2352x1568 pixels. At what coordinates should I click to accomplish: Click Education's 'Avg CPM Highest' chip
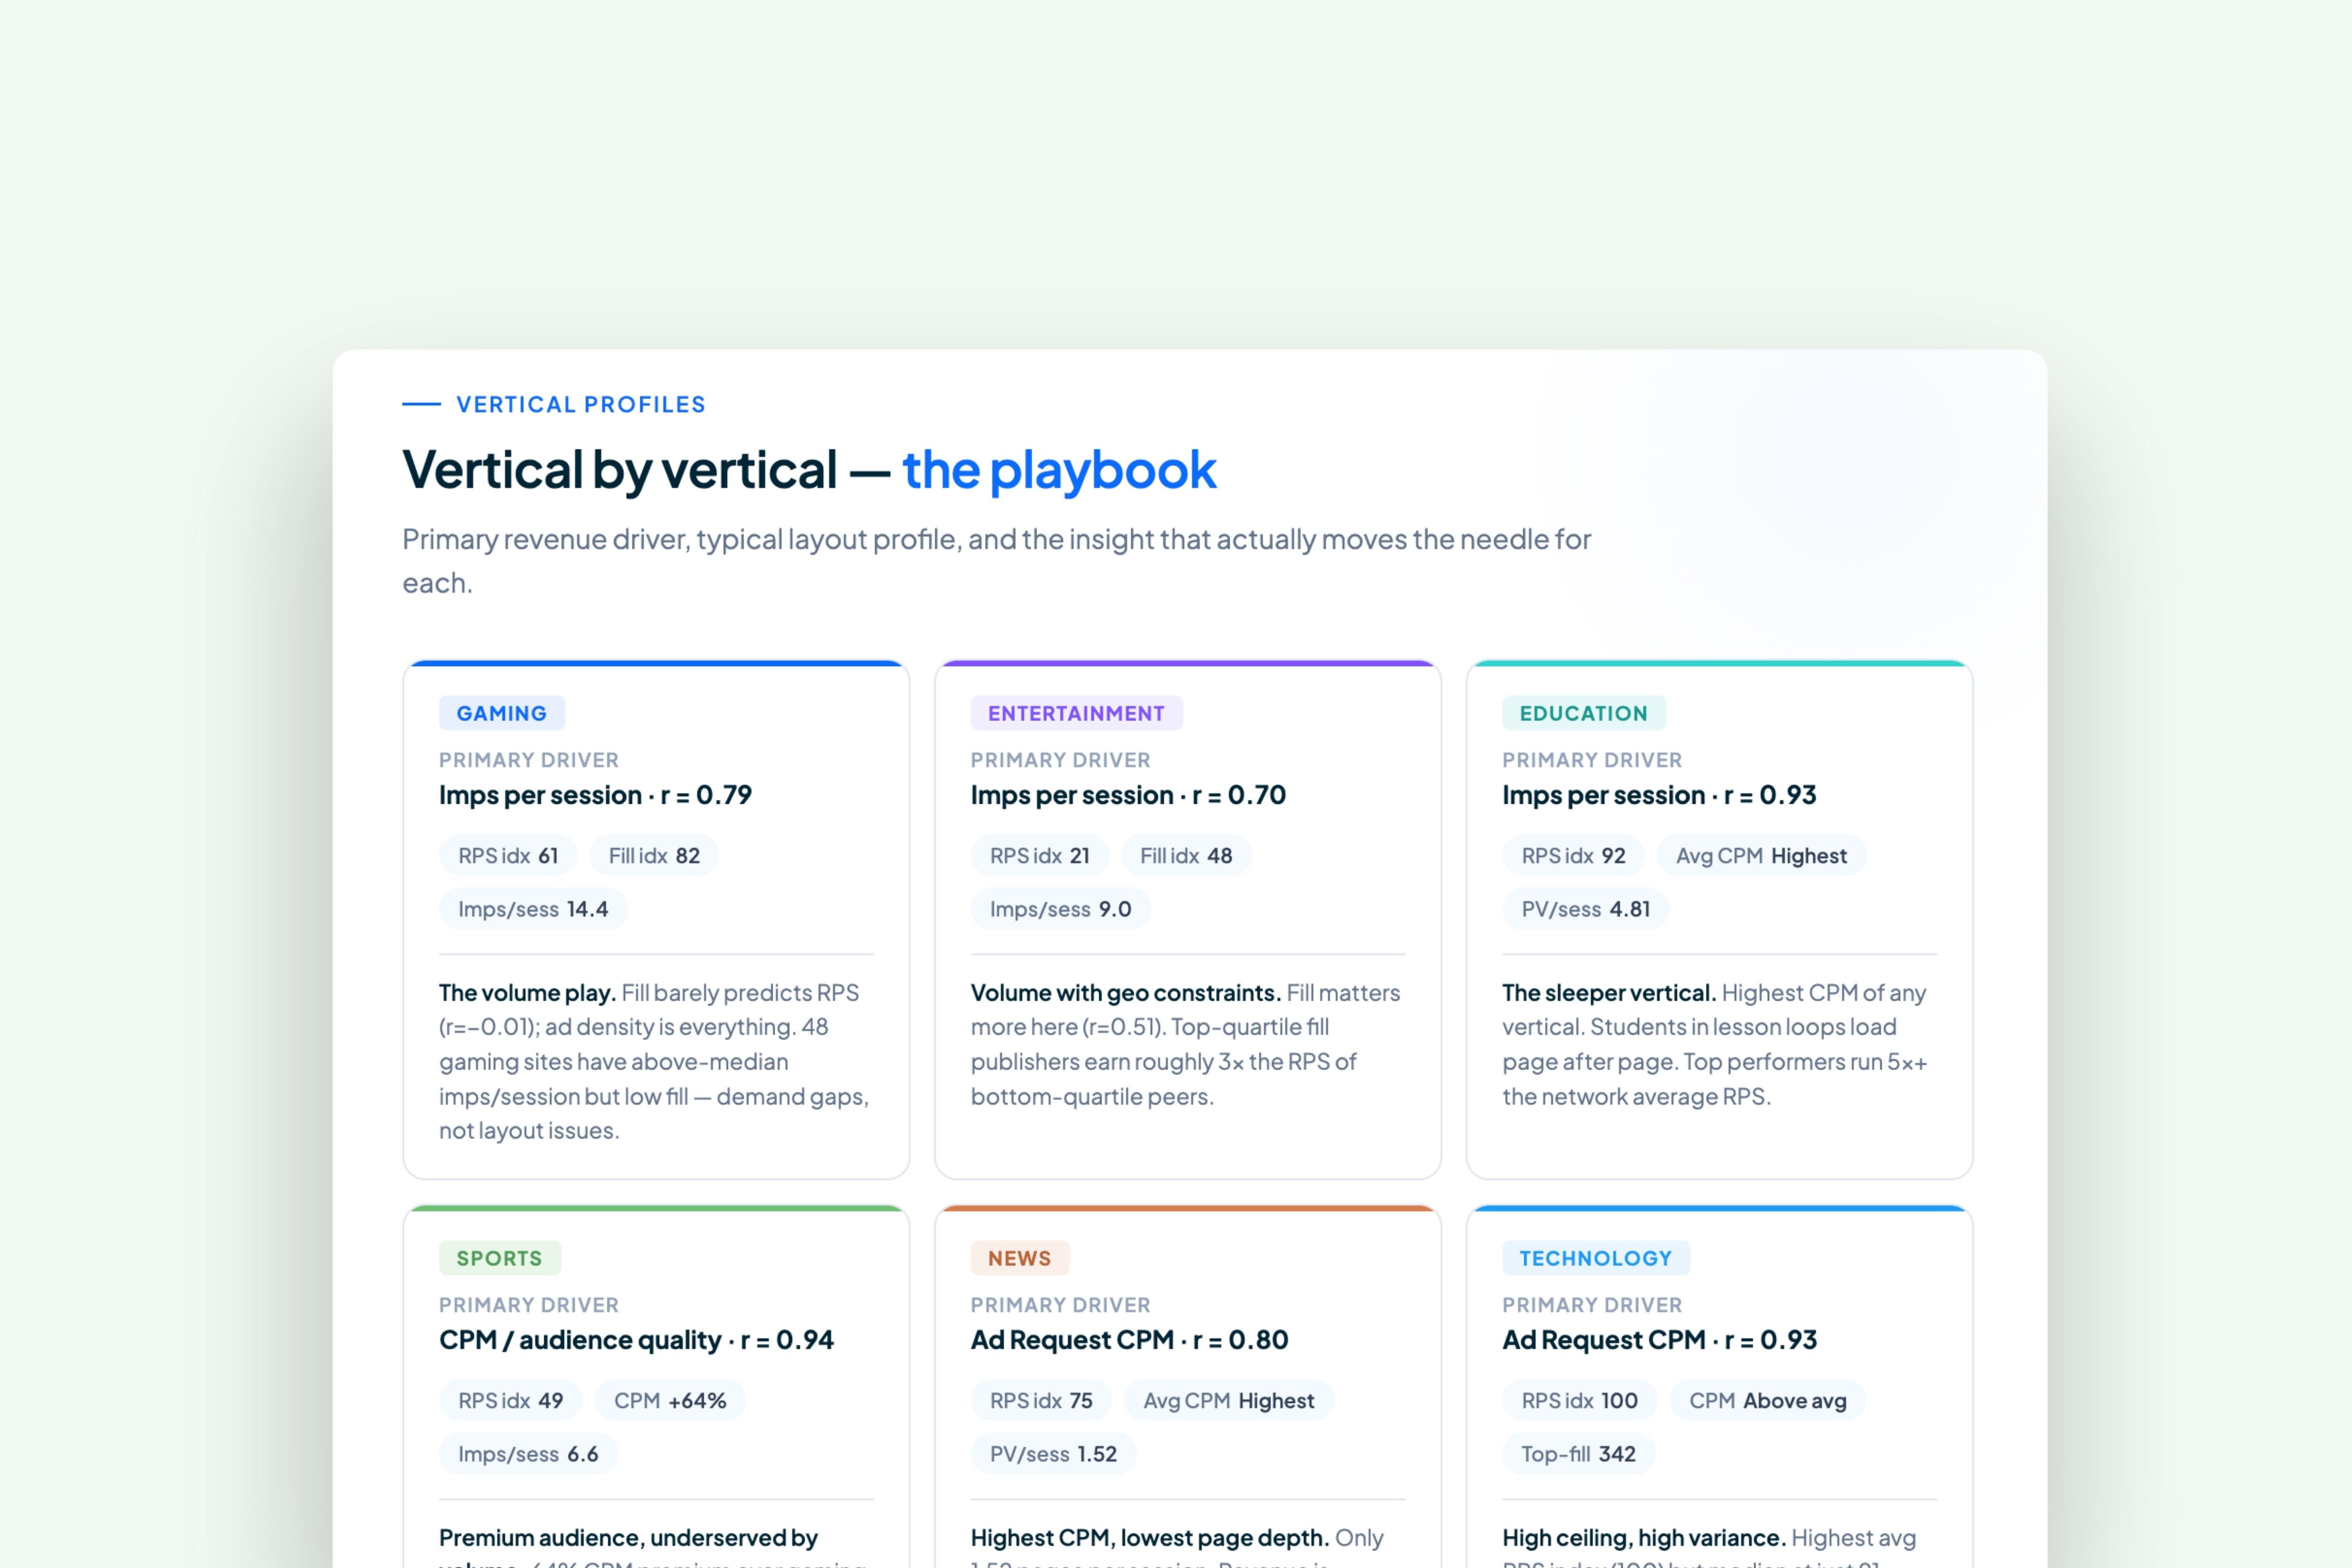click(1761, 856)
